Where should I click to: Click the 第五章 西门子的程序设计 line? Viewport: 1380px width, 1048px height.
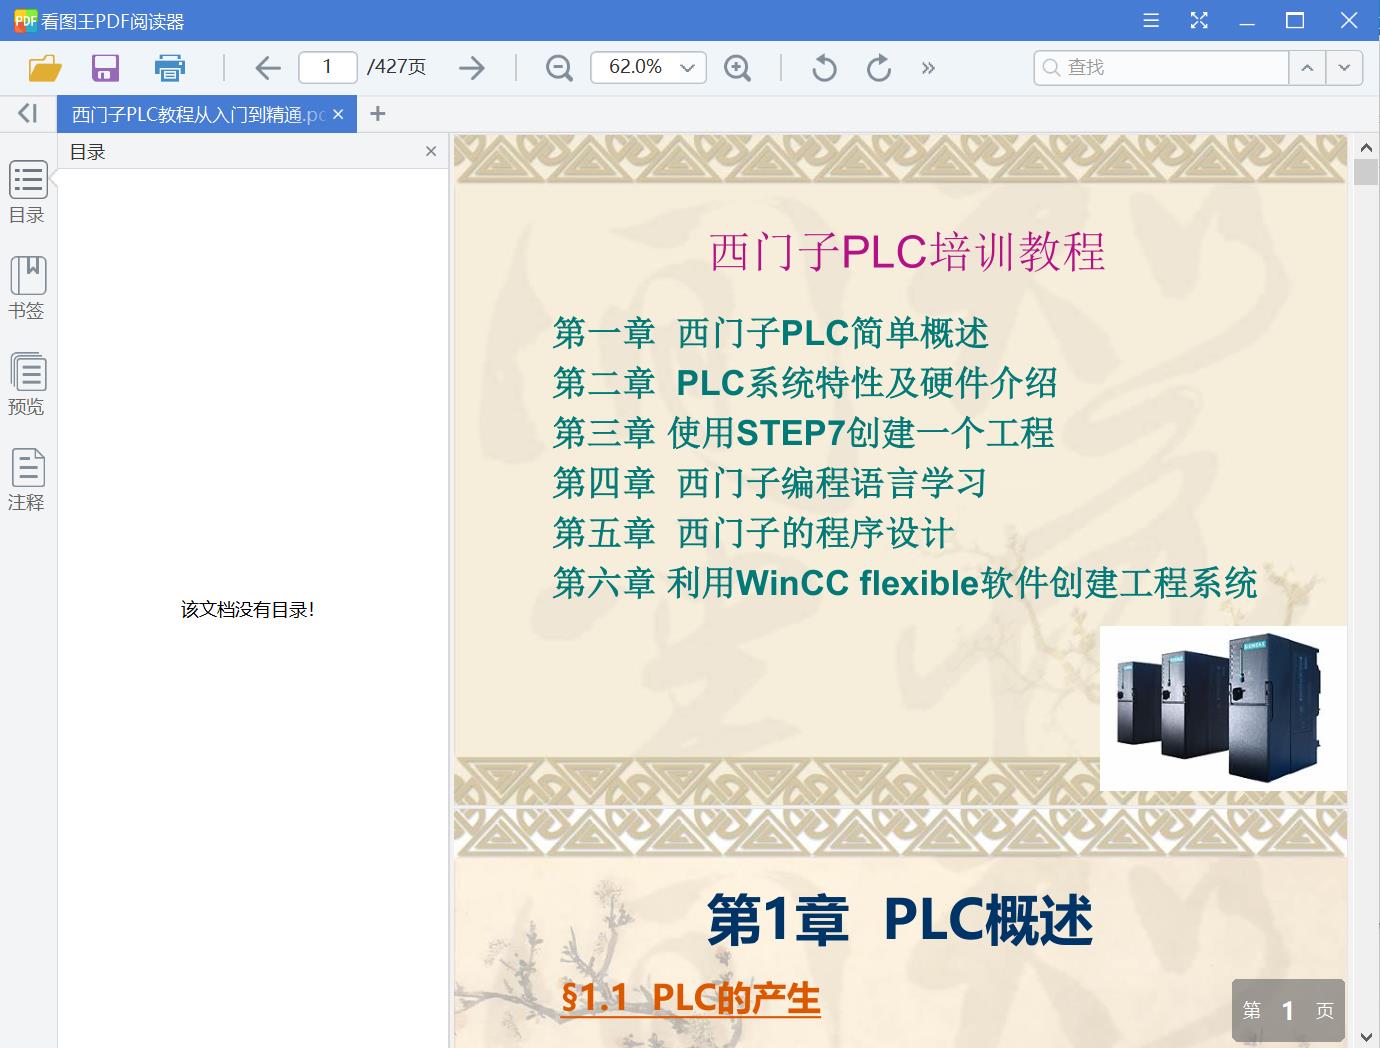(x=753, y=533)
